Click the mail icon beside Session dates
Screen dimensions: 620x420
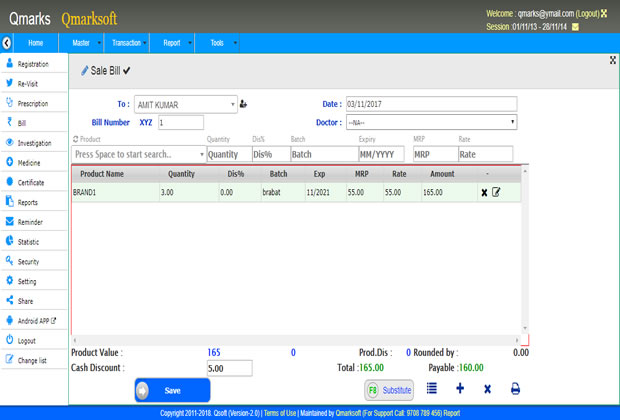(576, 27)
